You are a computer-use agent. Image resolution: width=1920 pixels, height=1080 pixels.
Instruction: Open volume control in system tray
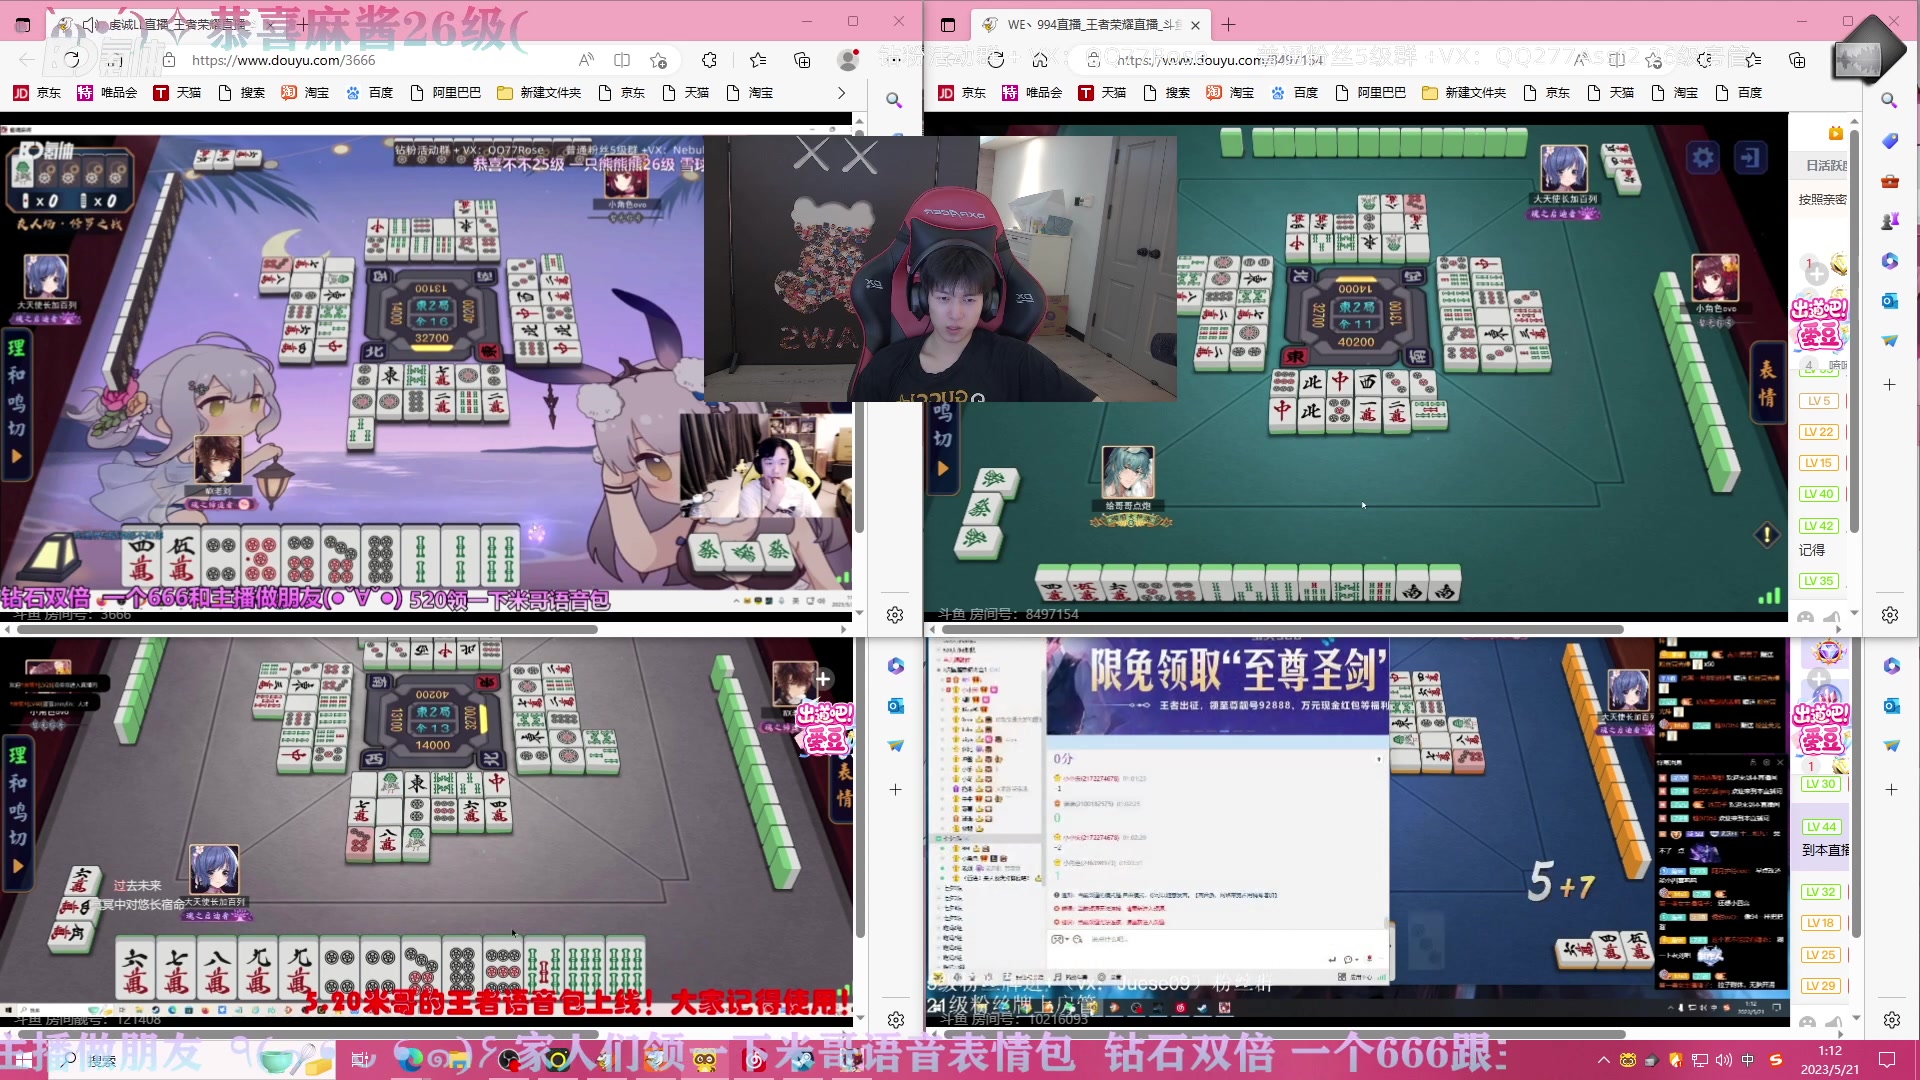[x=1723, y=1060]
